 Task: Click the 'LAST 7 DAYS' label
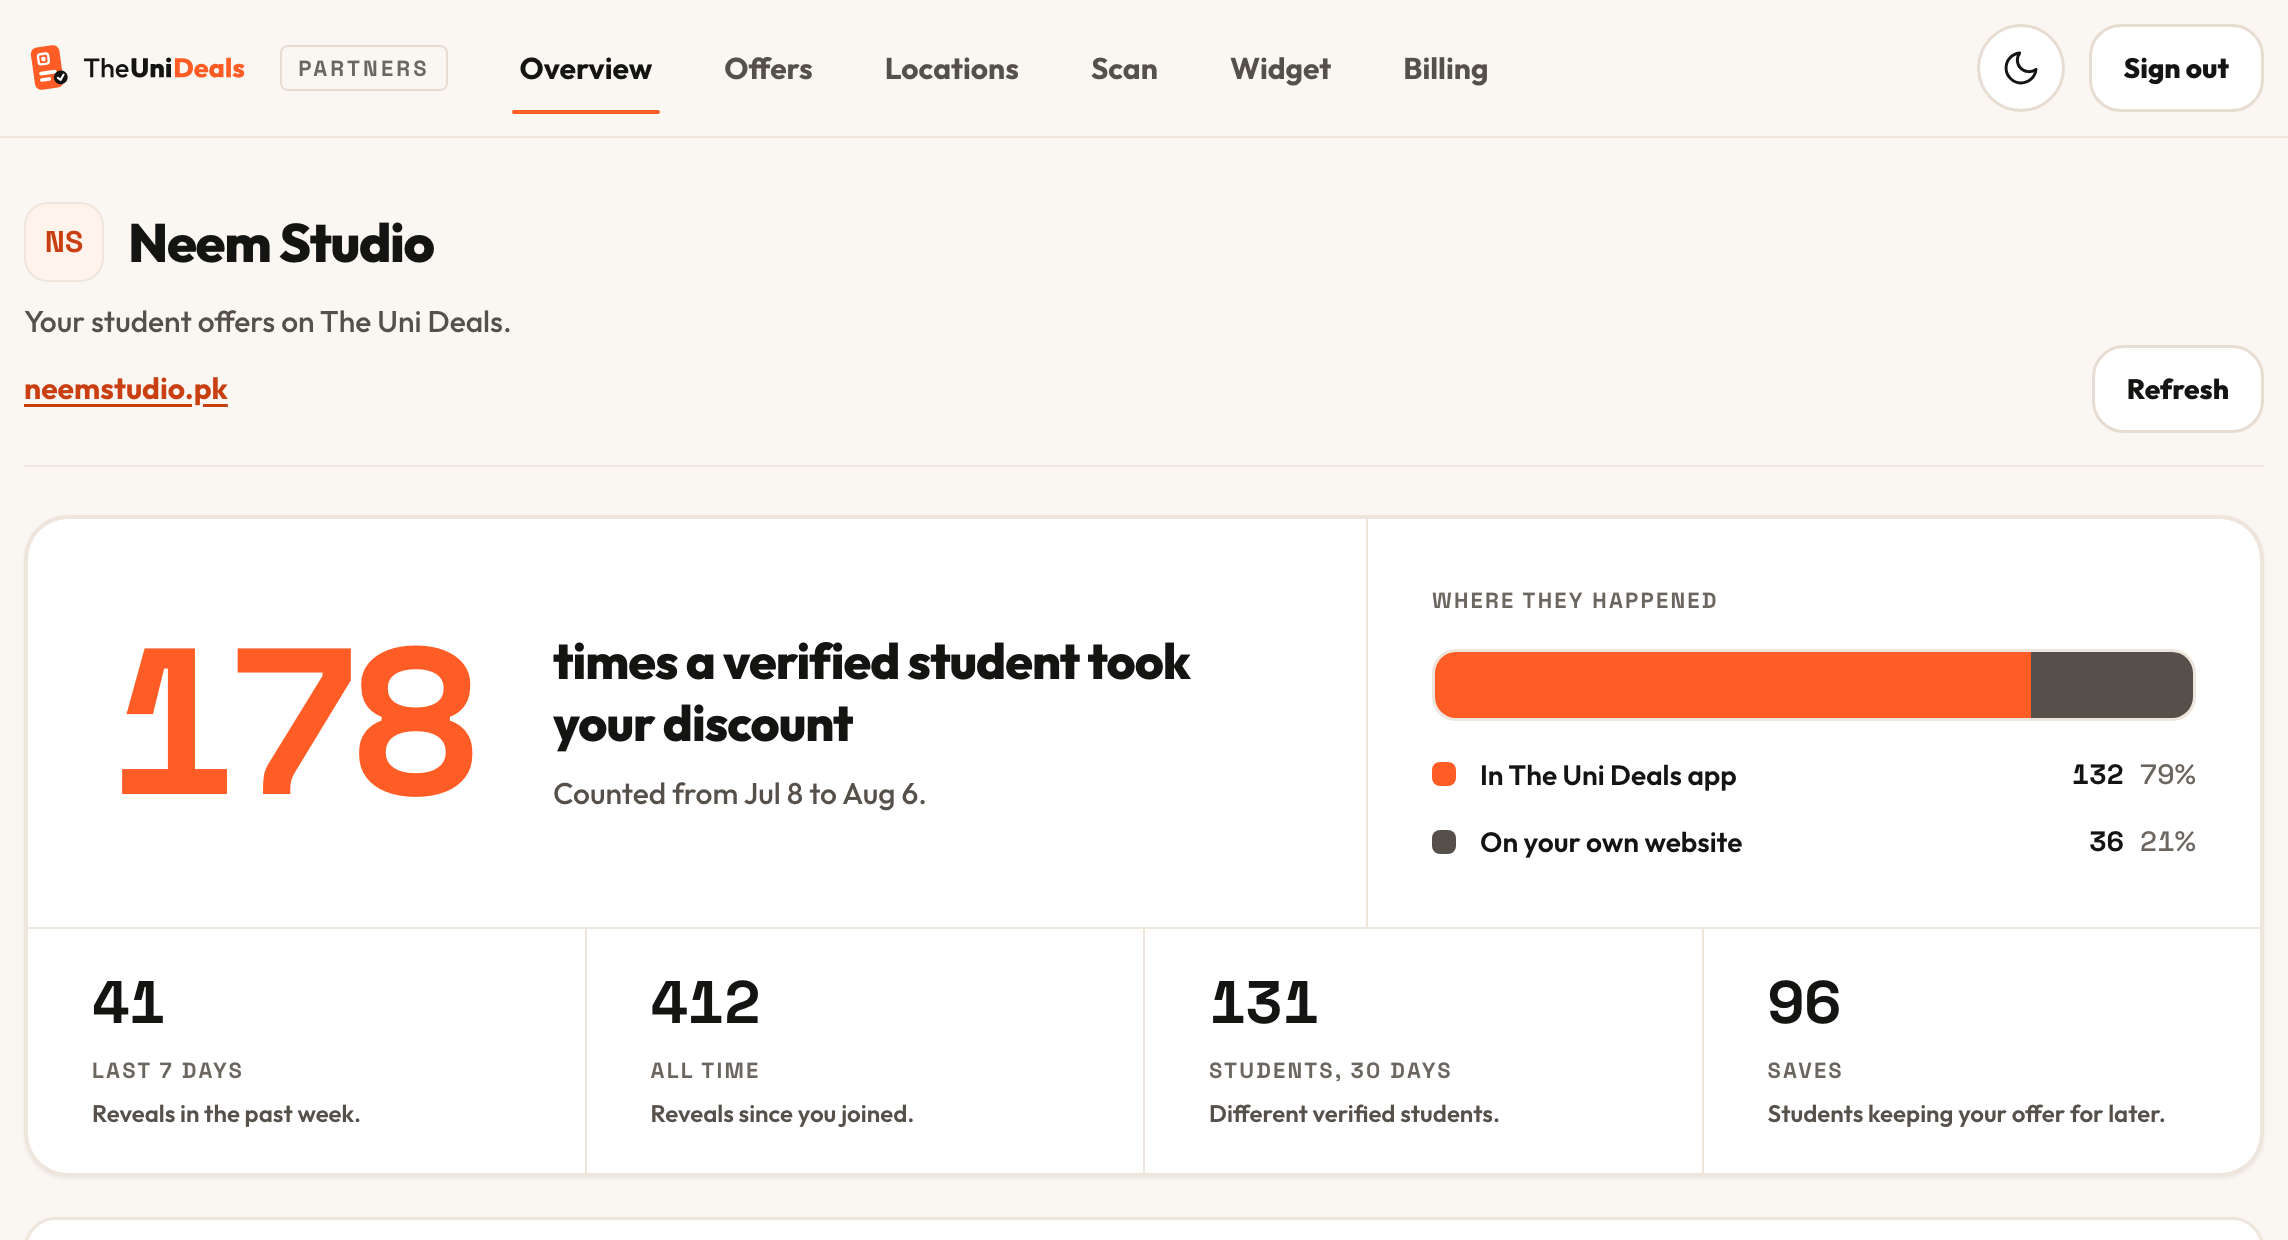click(167, 1071)
